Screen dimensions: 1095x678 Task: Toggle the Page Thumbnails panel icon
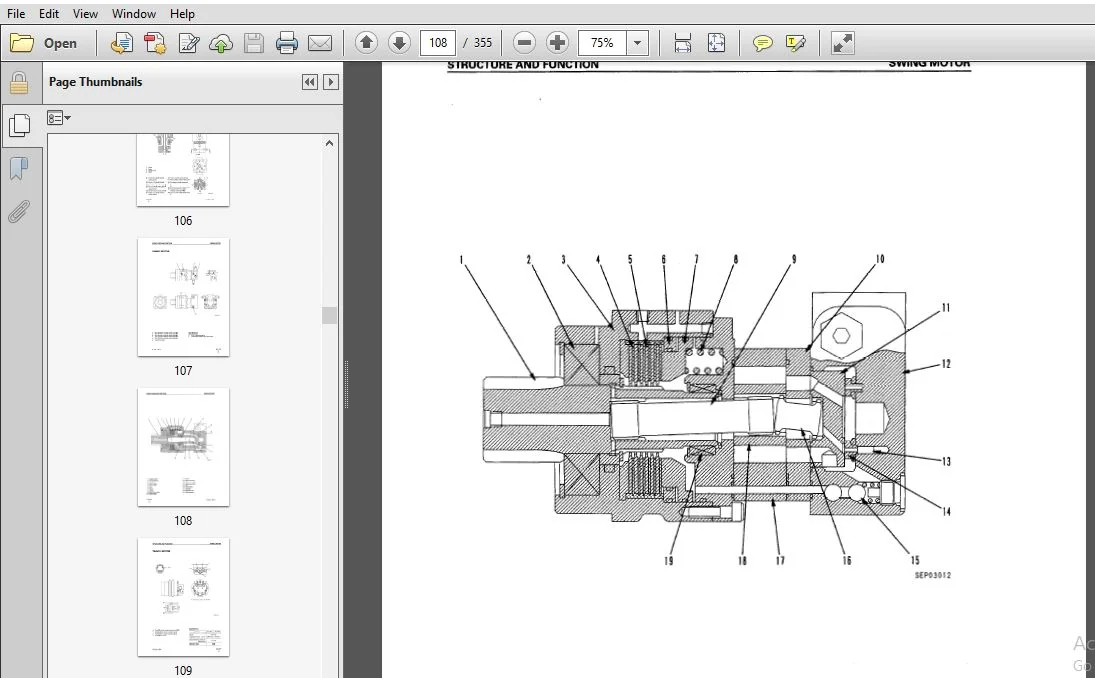pos(20,125)
